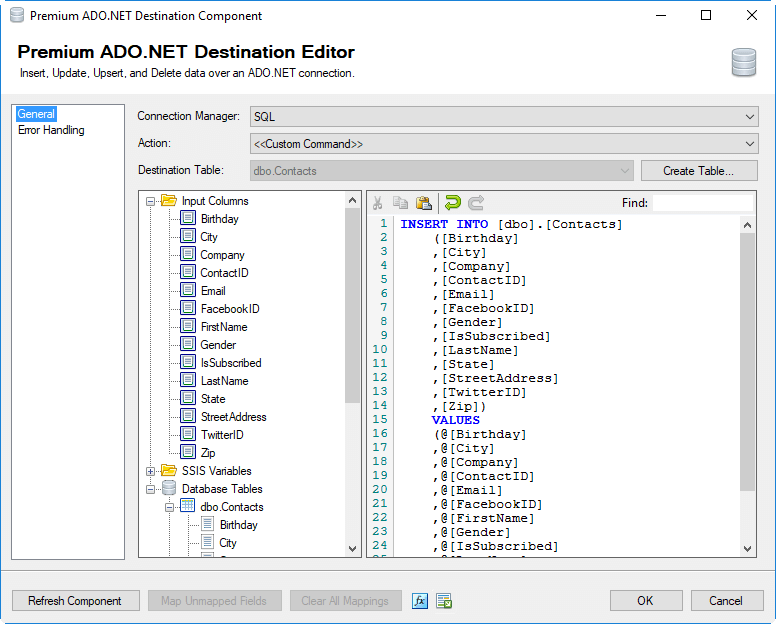Click the dbo.Contacts table grid icon
Screen dimensions: 776x624
(x=188, y=506)
